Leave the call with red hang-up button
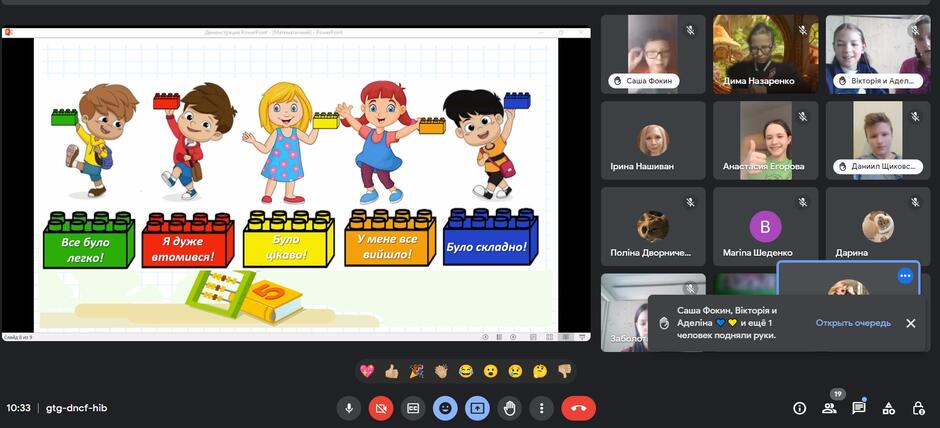The width and height of the screenshot is (940, 428). [579, 408]
